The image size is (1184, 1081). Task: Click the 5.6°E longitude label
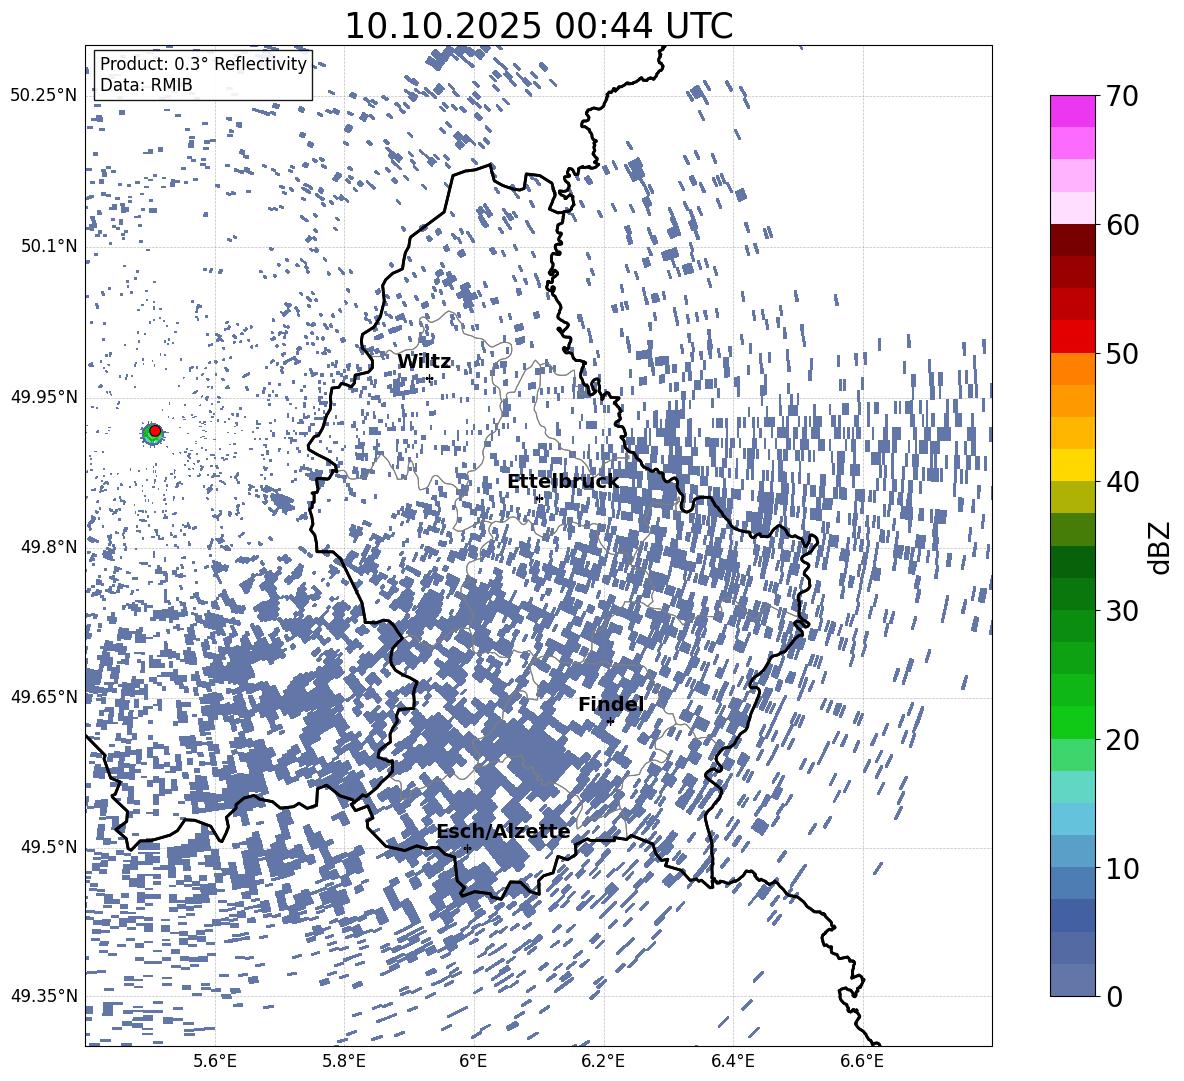coord(215,1061)
